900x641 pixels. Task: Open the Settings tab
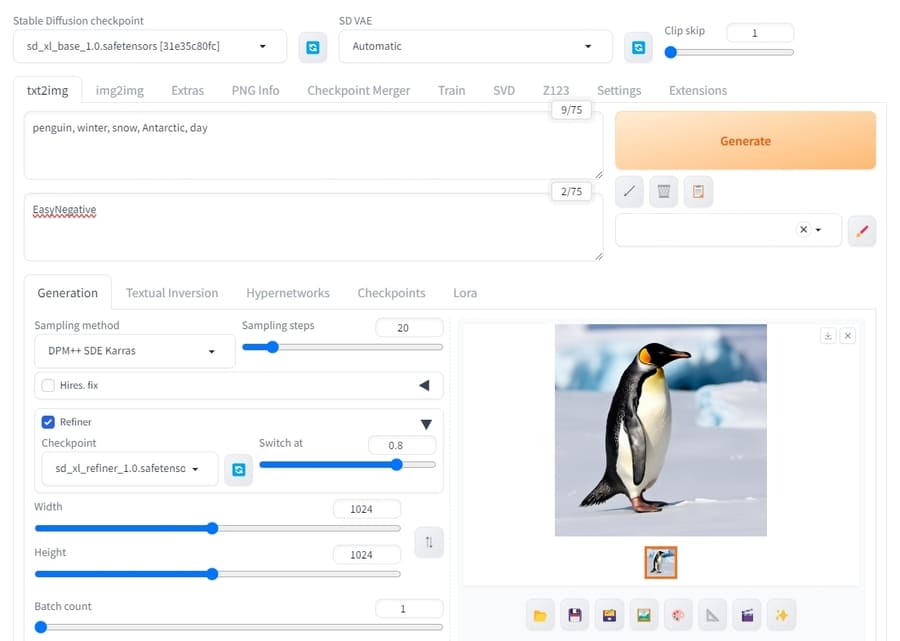(x=619, y=91)
